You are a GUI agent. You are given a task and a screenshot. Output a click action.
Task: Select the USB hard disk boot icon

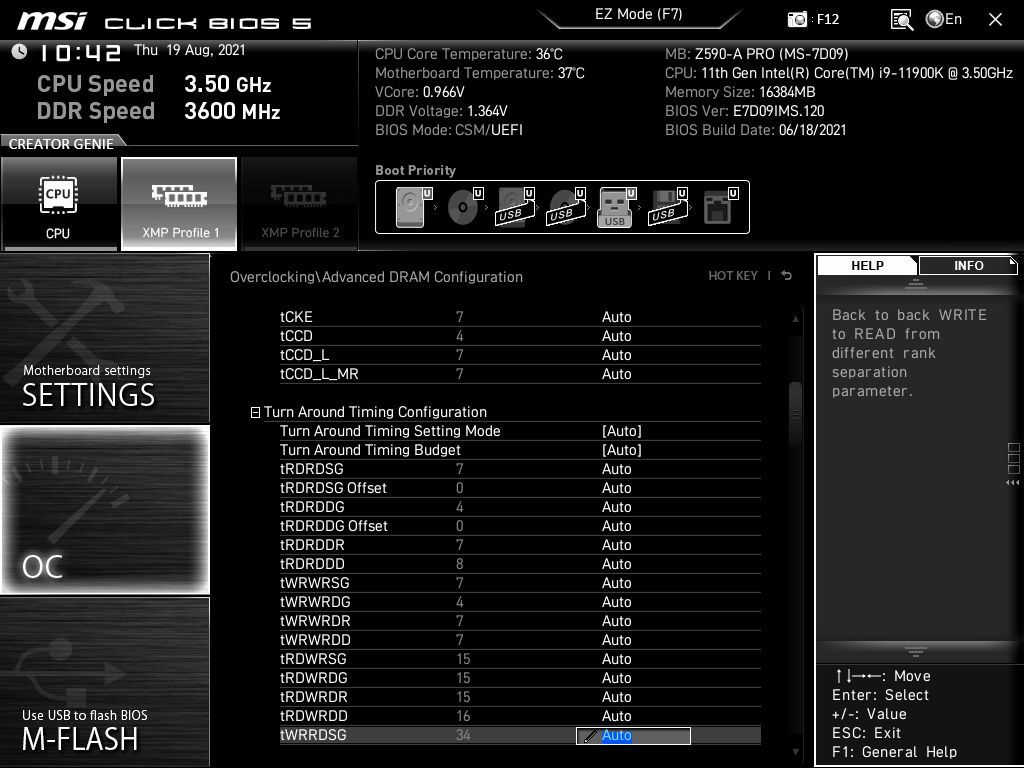(516, 207)
